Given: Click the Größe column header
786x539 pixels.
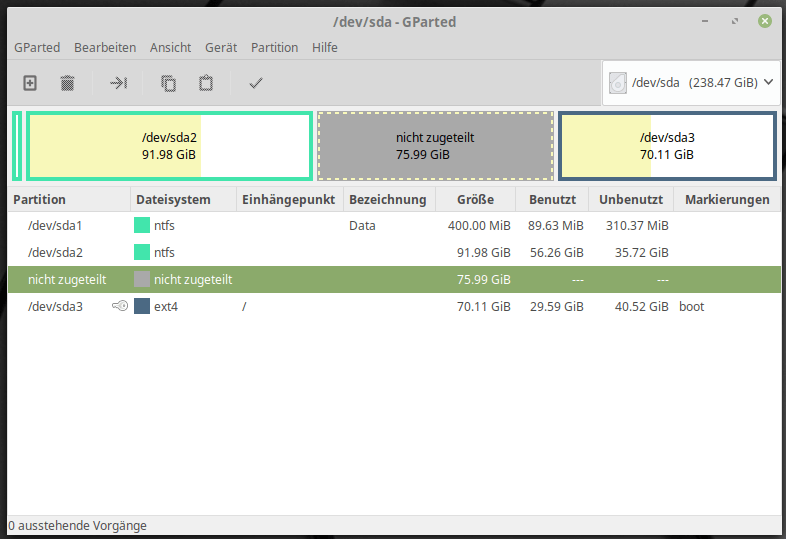Looking at the screenshot, I should [x=476, y=200].
